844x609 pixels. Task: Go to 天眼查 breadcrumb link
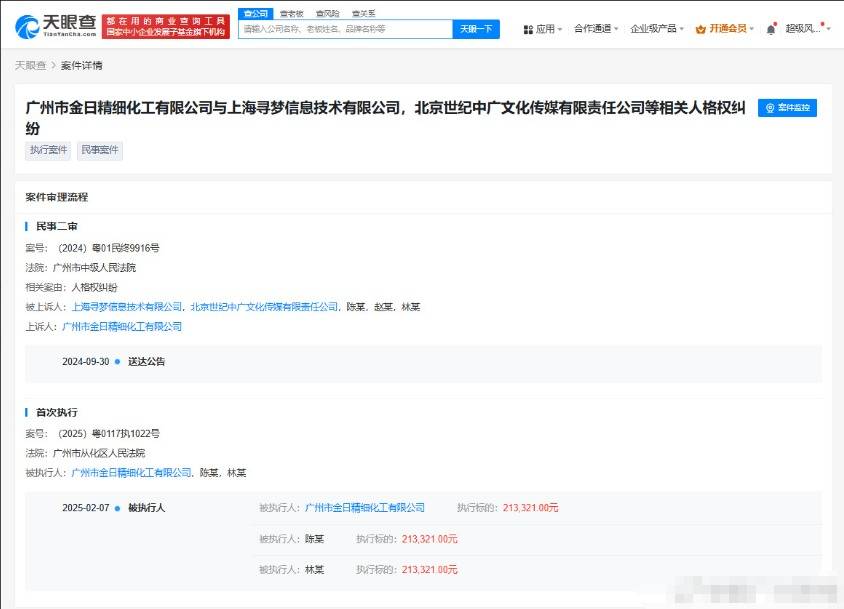coord(30,66)
